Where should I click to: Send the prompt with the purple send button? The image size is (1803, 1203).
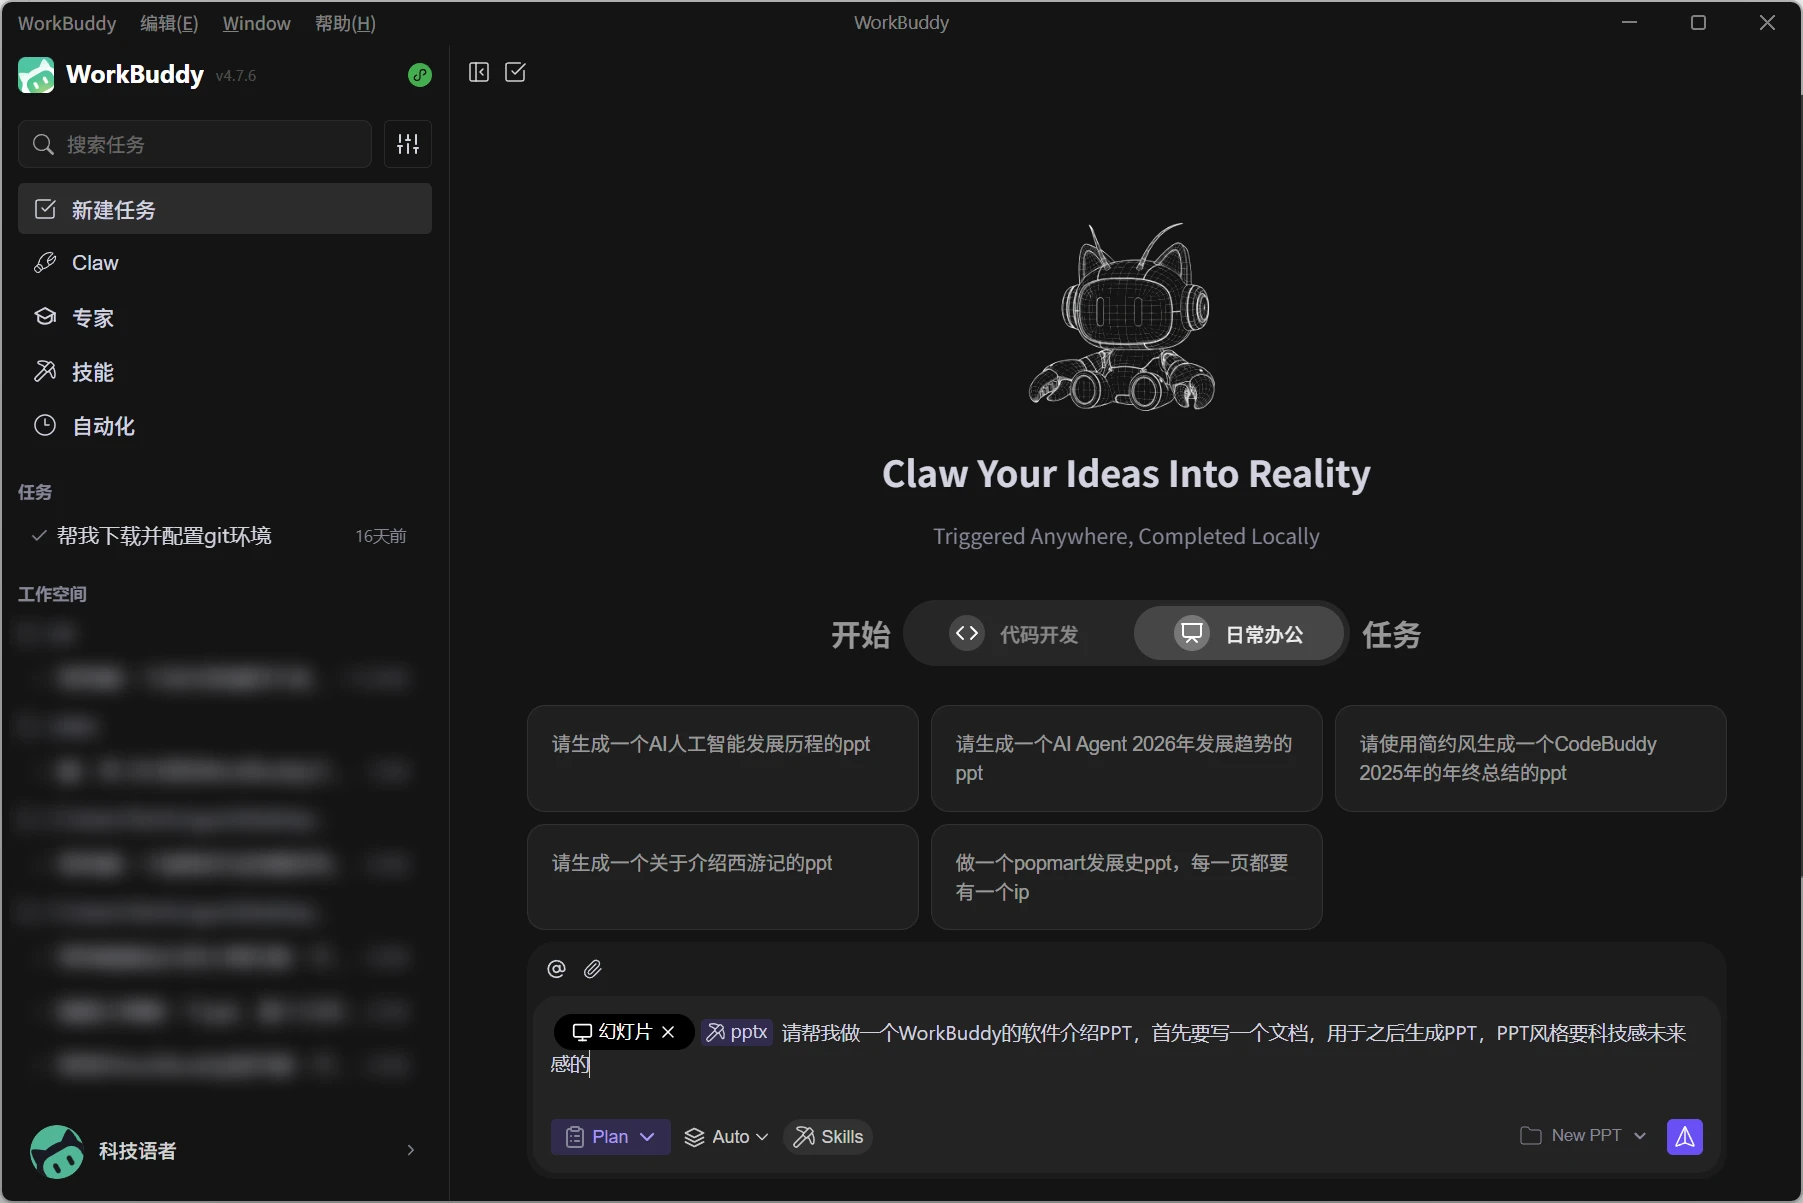[1684, 1137]
